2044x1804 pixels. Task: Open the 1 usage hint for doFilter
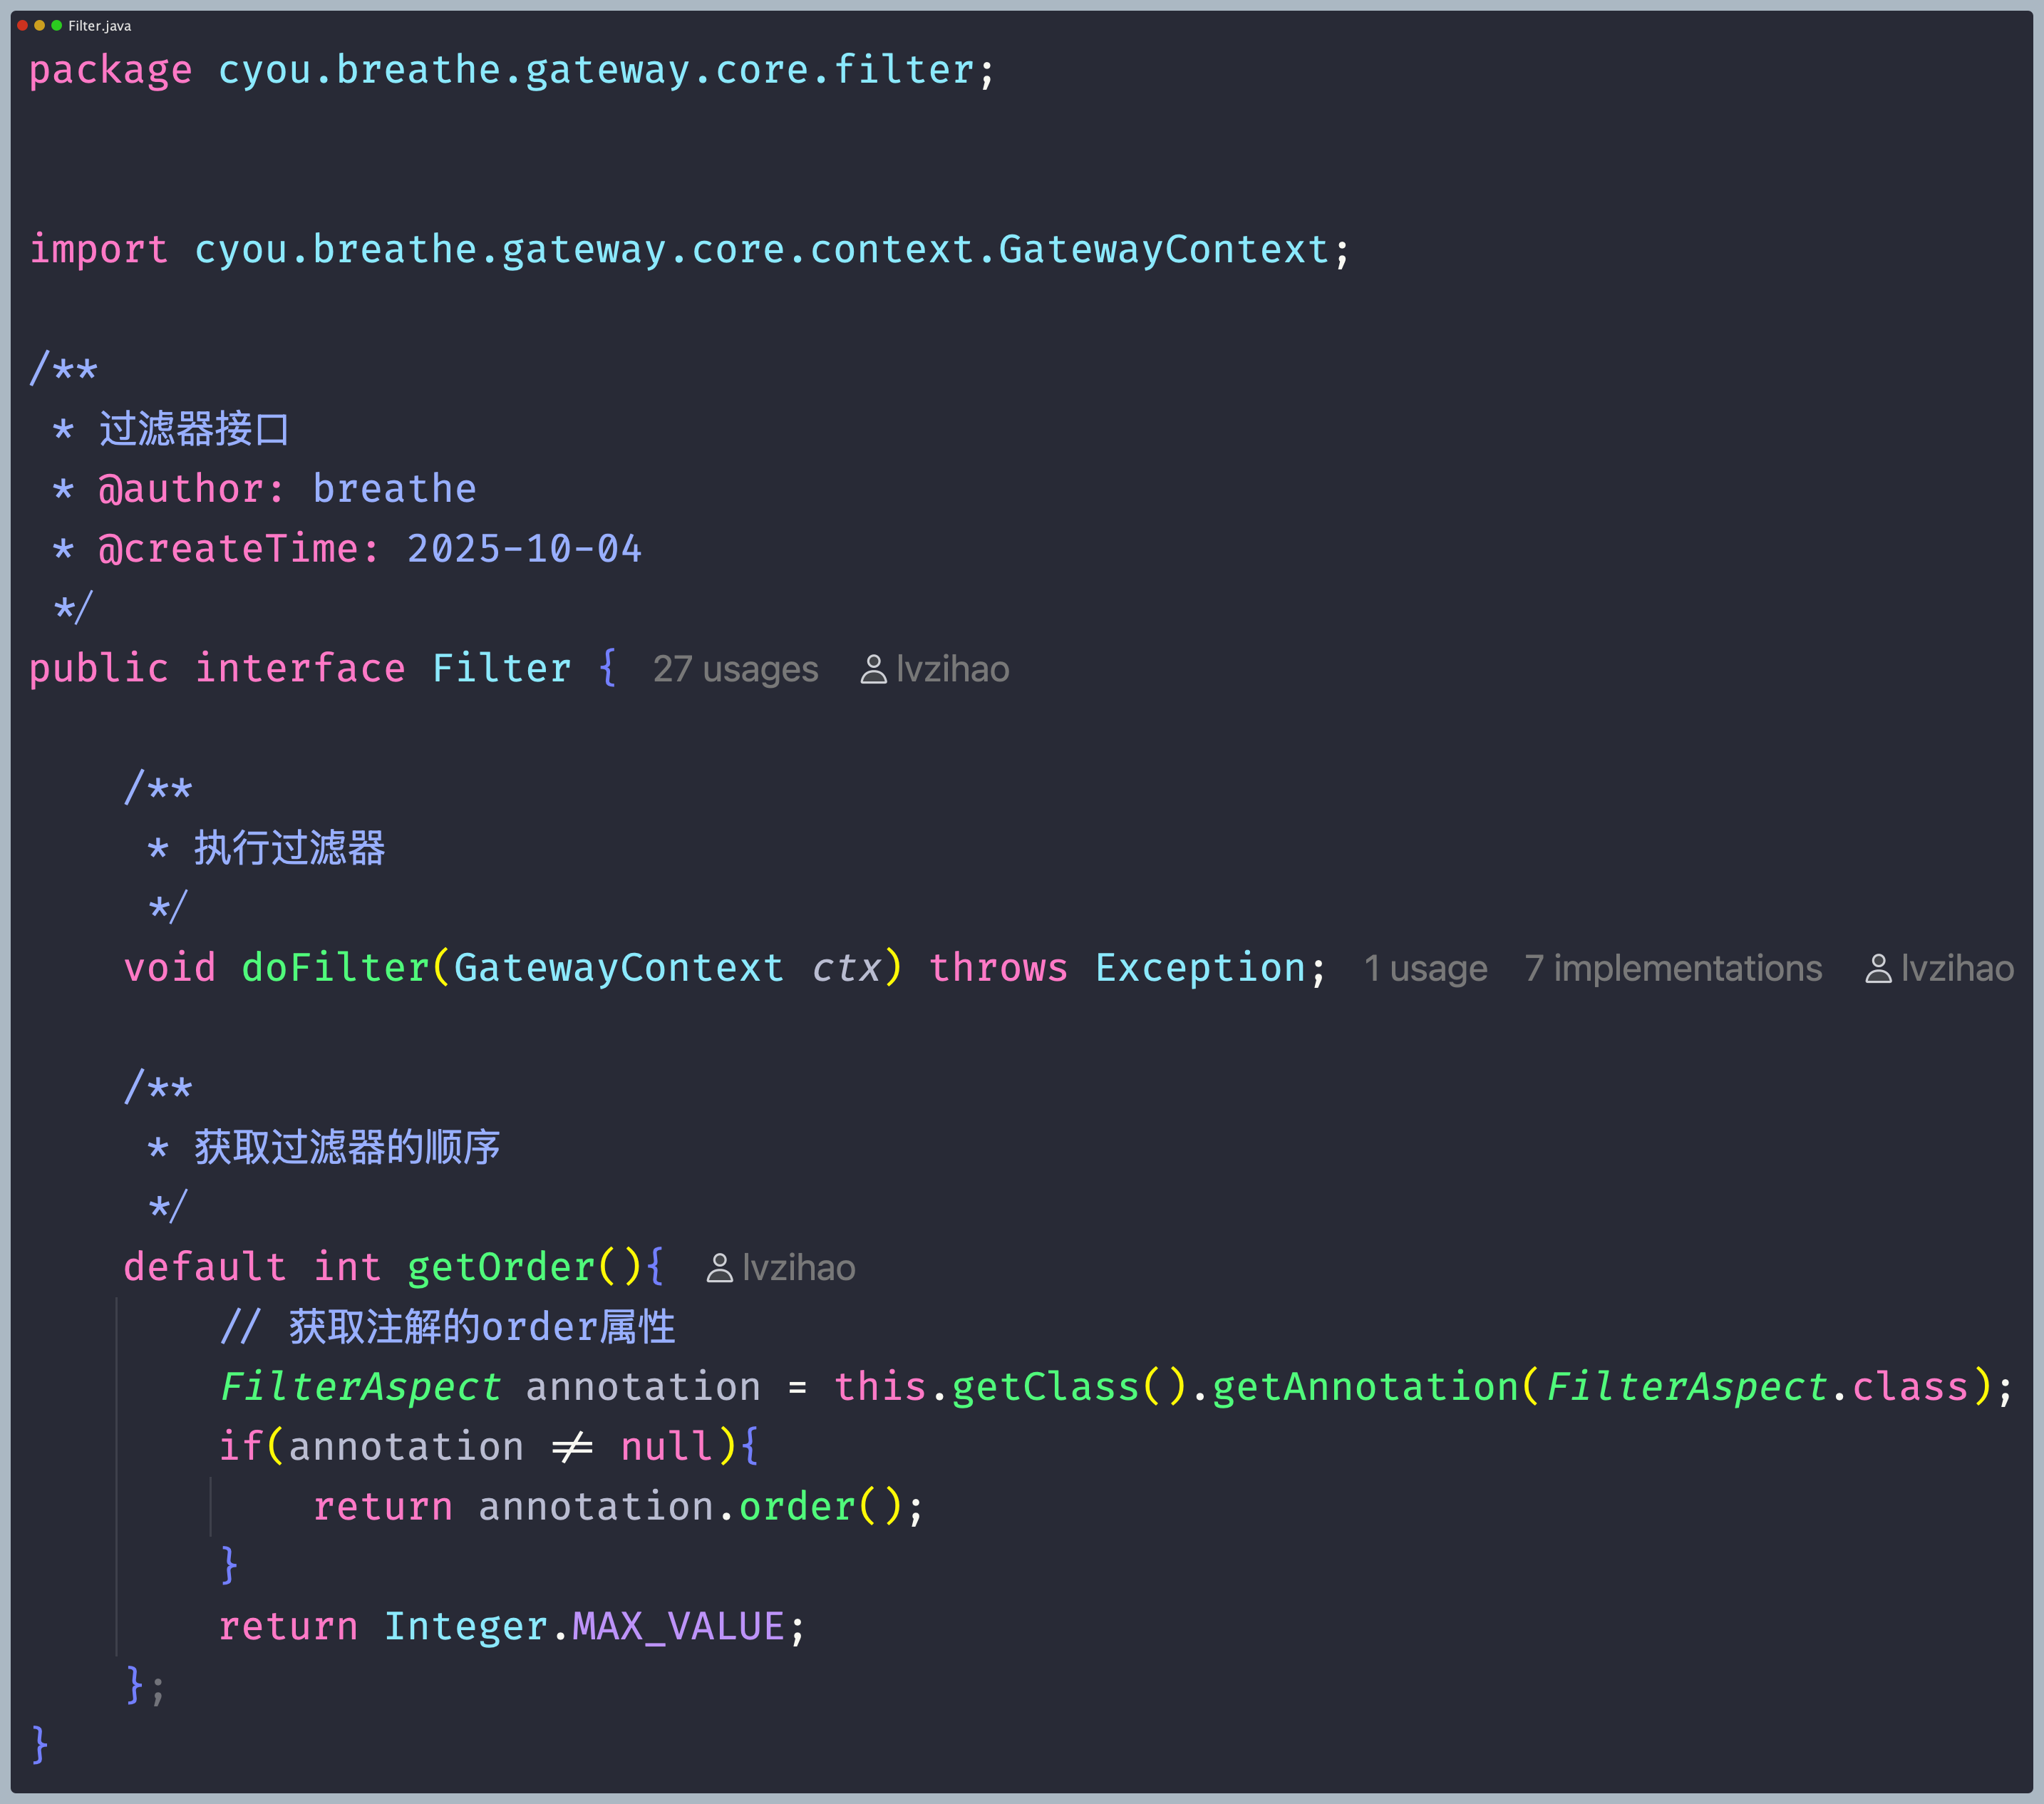pos(1425,968)
